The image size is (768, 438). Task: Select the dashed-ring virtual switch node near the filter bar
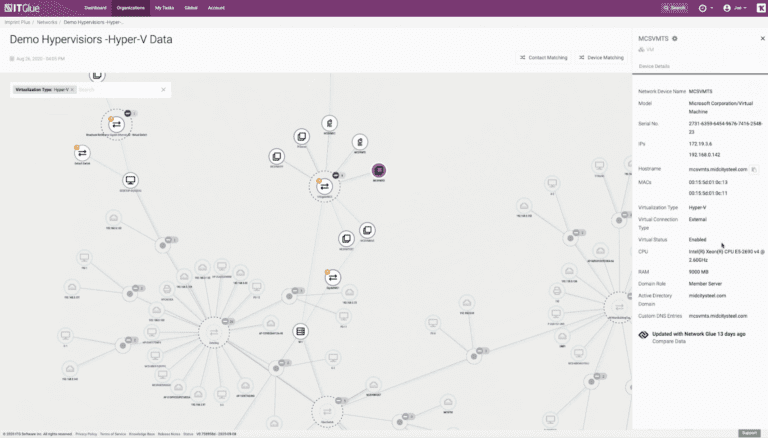(x=117, y=124)
